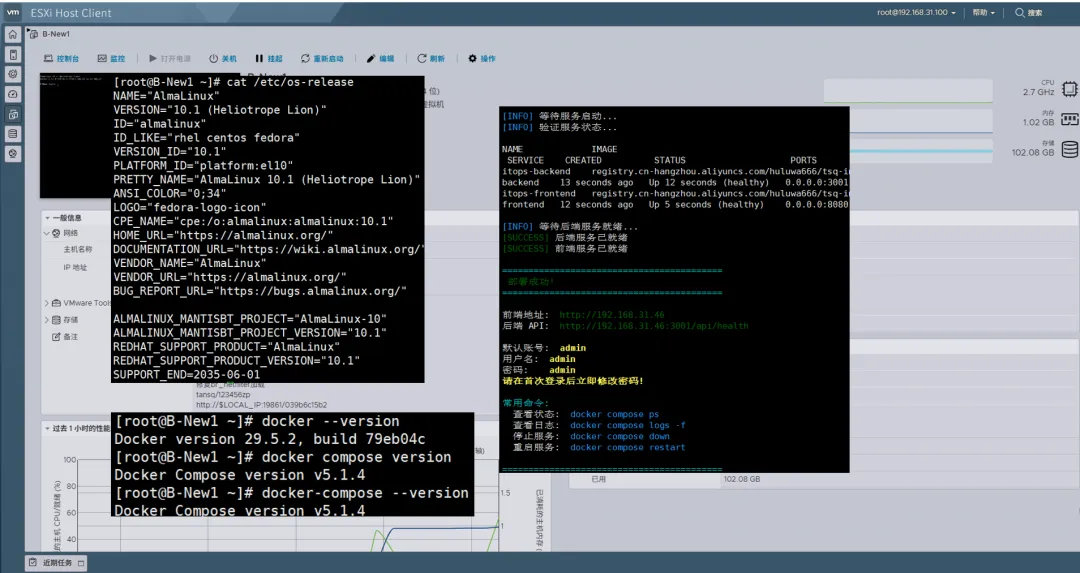Viewport: 1080px width, 573px height.
Task: Collapse the 网络 network section
Action: [47, 233]
